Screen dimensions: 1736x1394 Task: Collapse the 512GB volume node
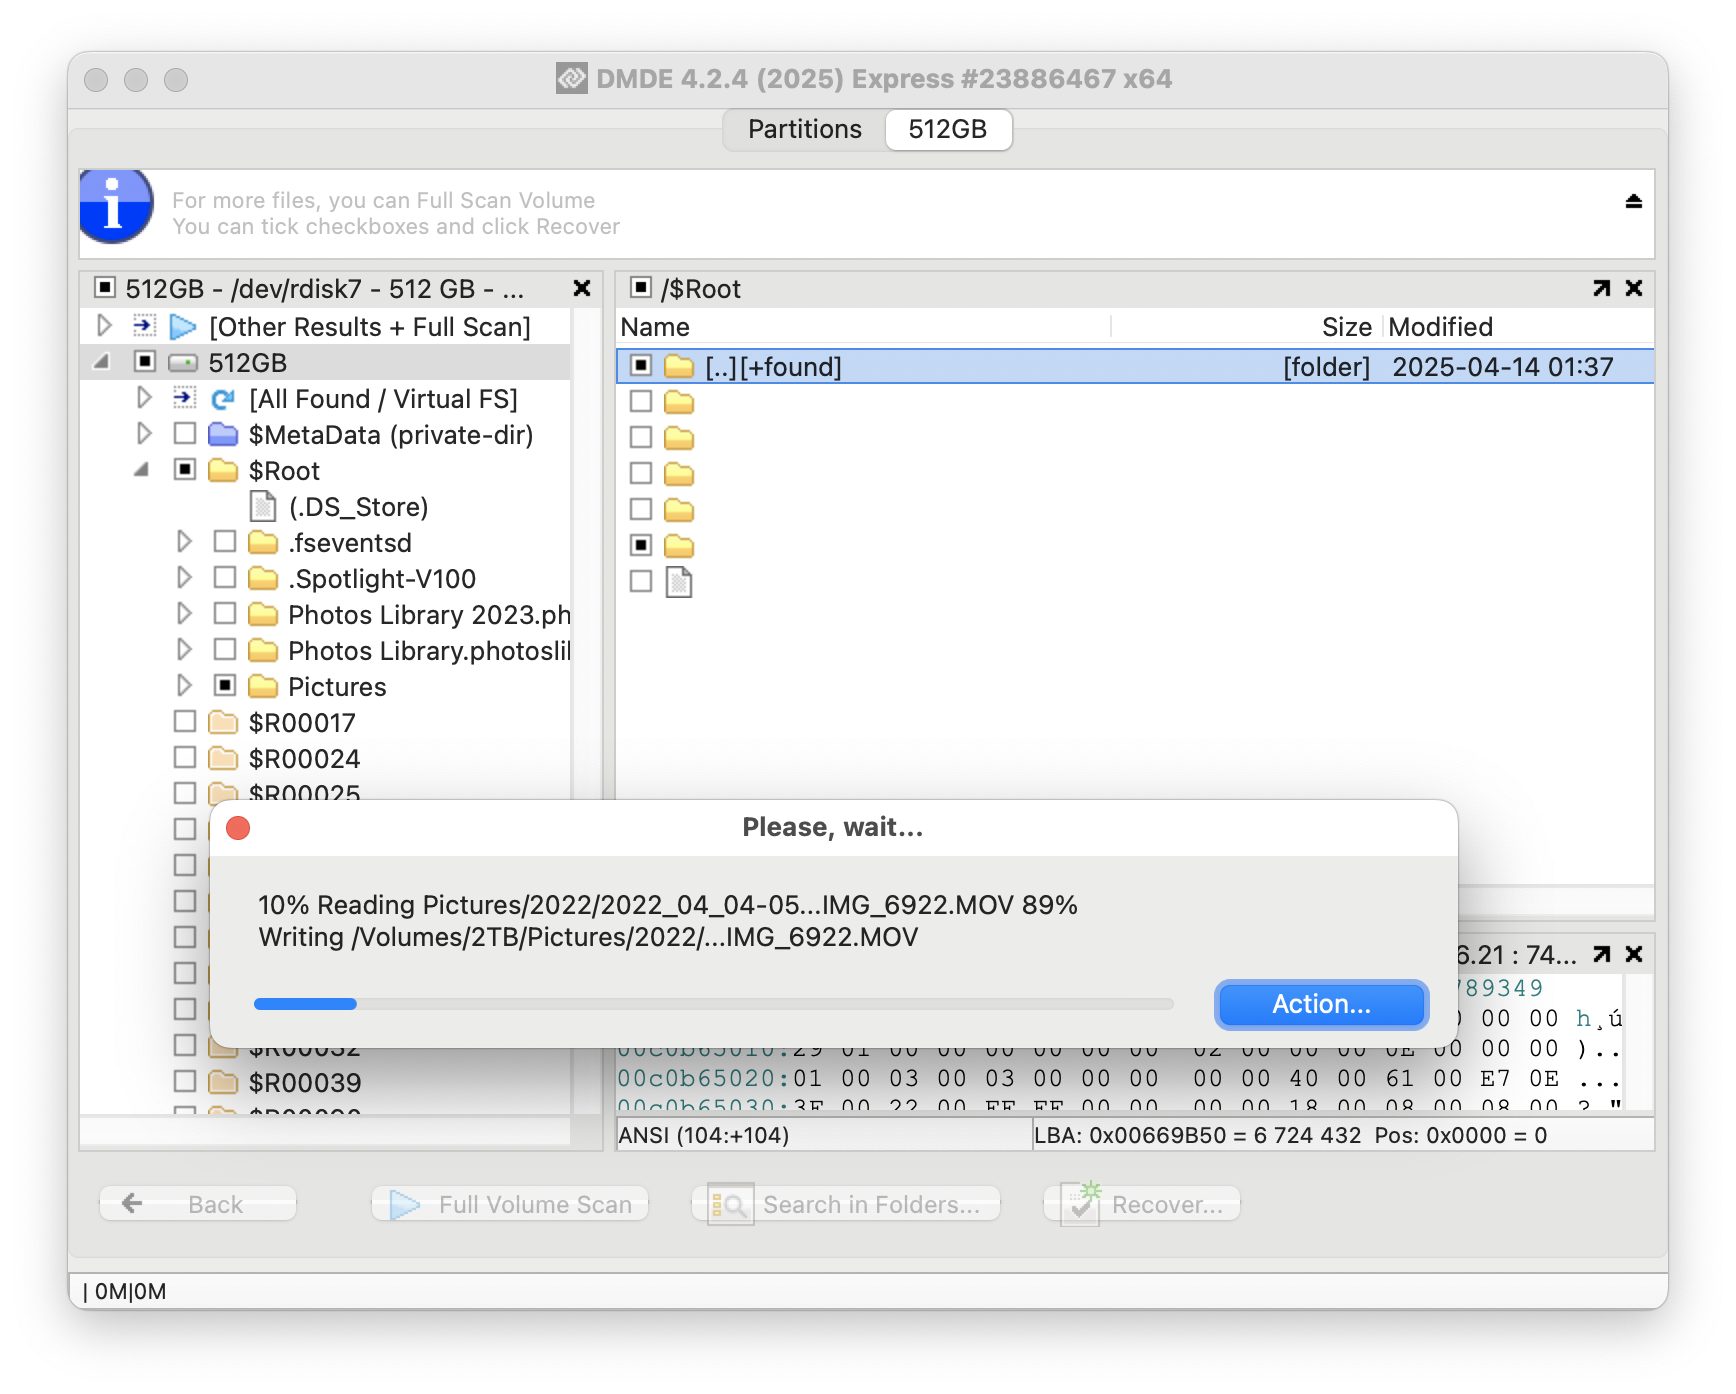click(102, 361)
